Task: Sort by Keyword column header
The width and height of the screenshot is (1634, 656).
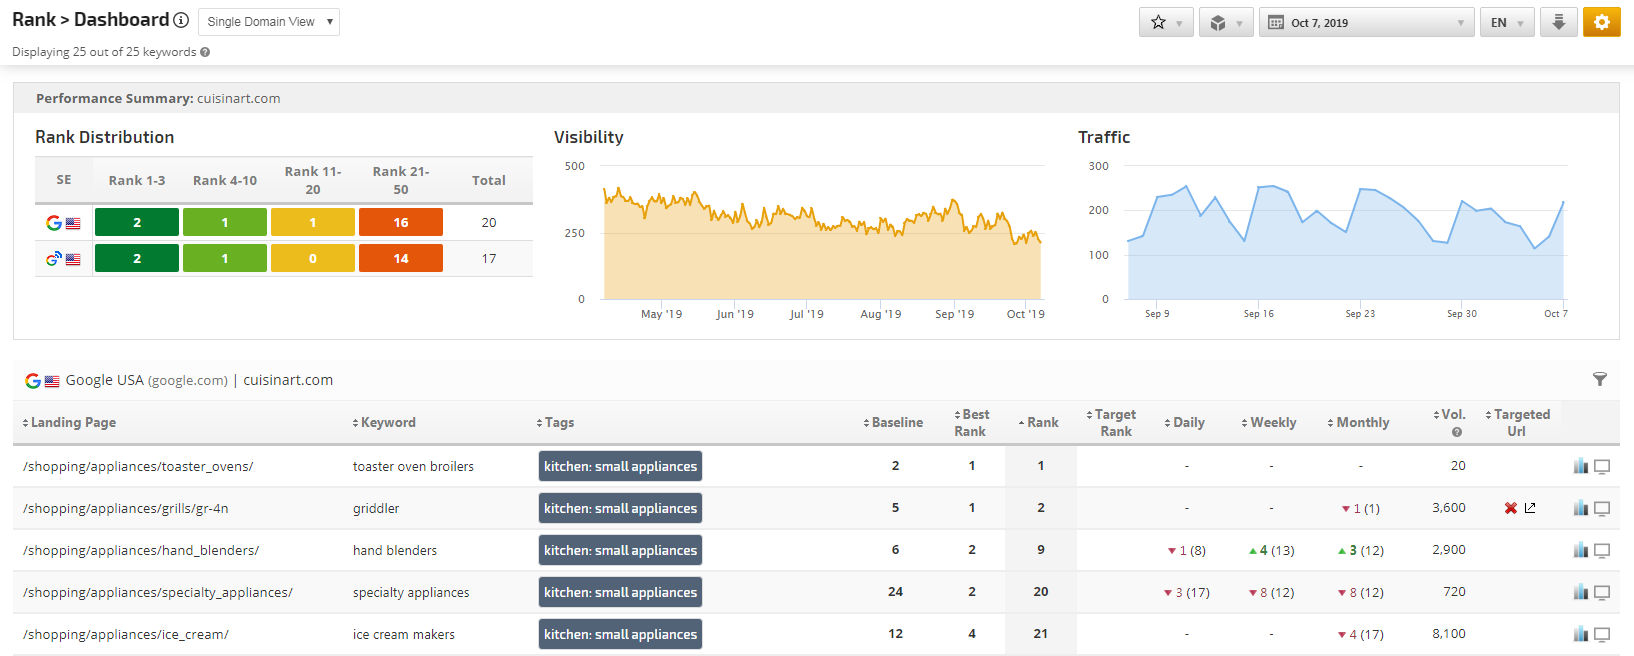Action: tap(384, 423)
